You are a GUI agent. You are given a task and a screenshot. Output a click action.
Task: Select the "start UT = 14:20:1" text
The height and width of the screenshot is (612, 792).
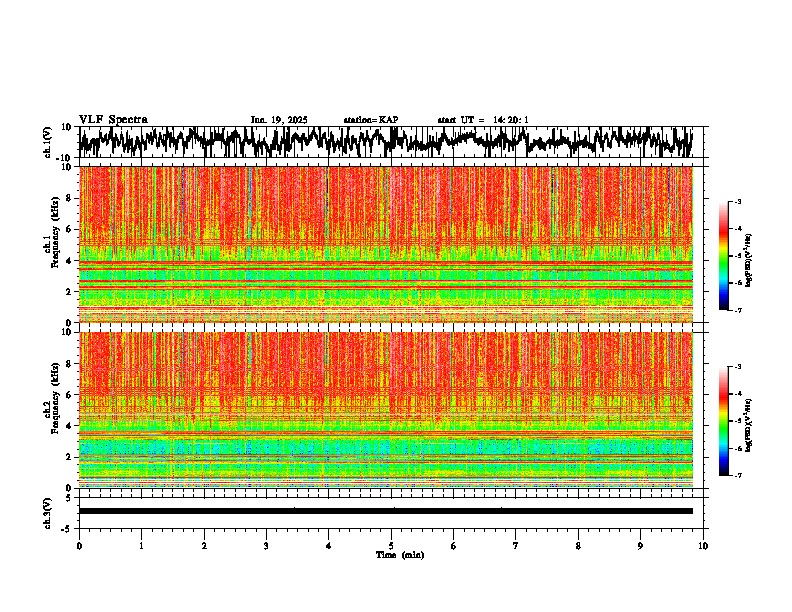click(483, 120)
